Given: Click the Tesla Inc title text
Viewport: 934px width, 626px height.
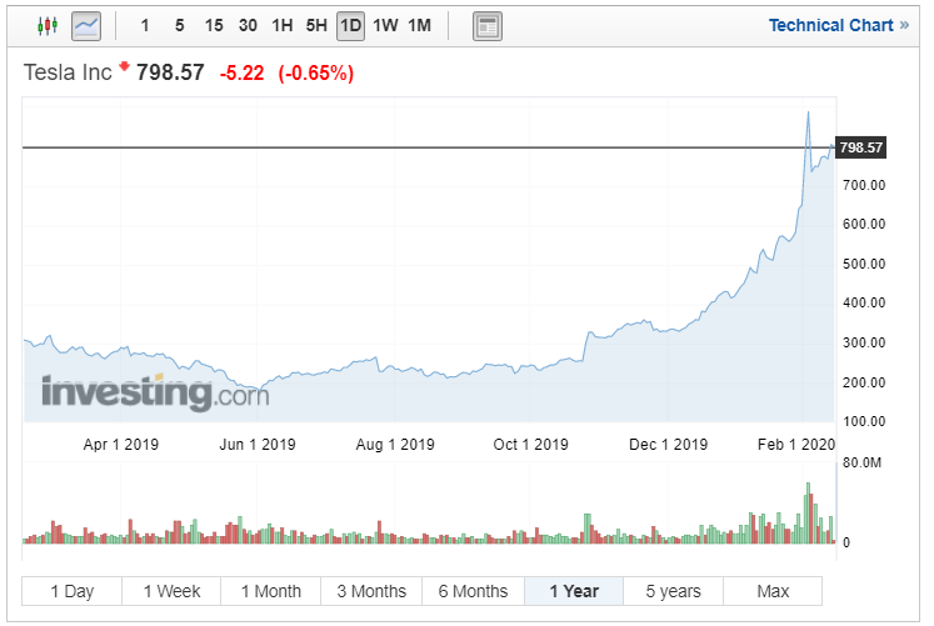Looking at the screenshot, I should pos(67,73).
